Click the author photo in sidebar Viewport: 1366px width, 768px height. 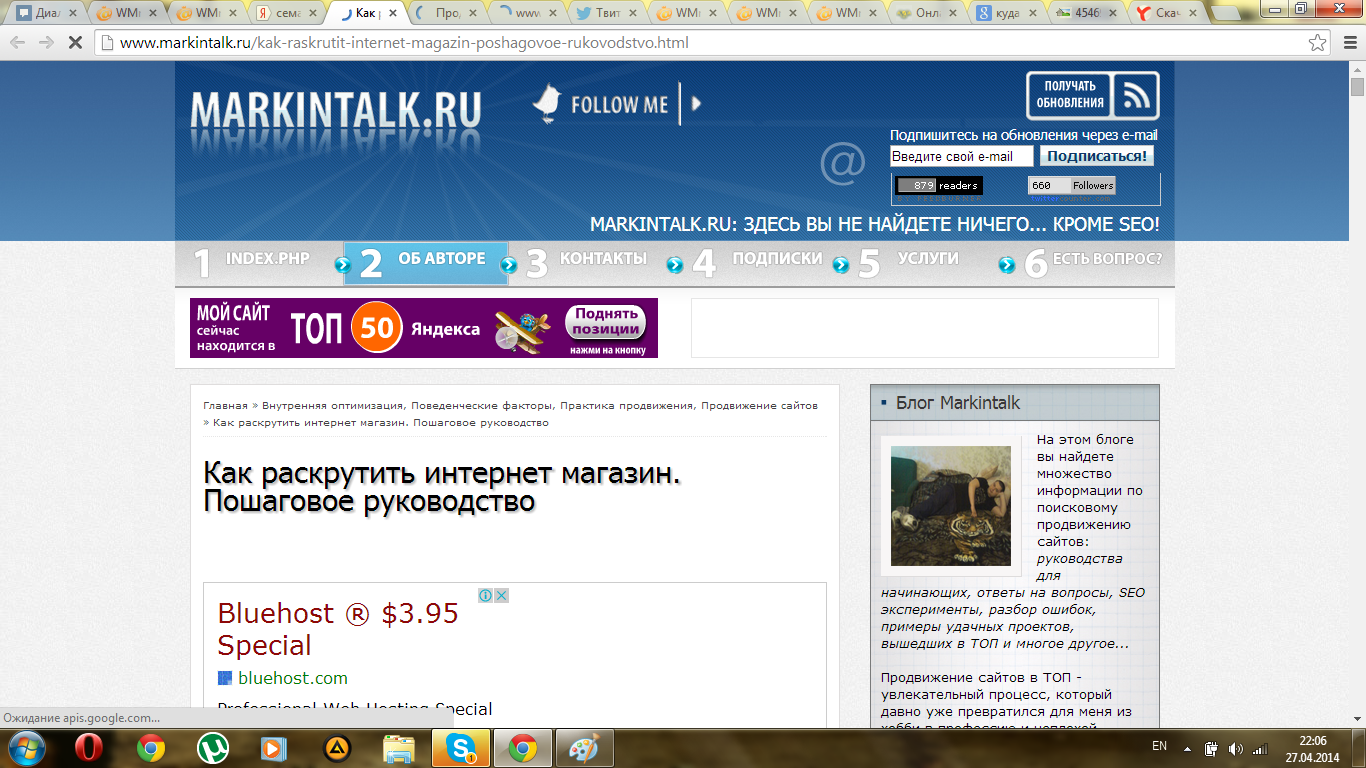tap(951, 506)
